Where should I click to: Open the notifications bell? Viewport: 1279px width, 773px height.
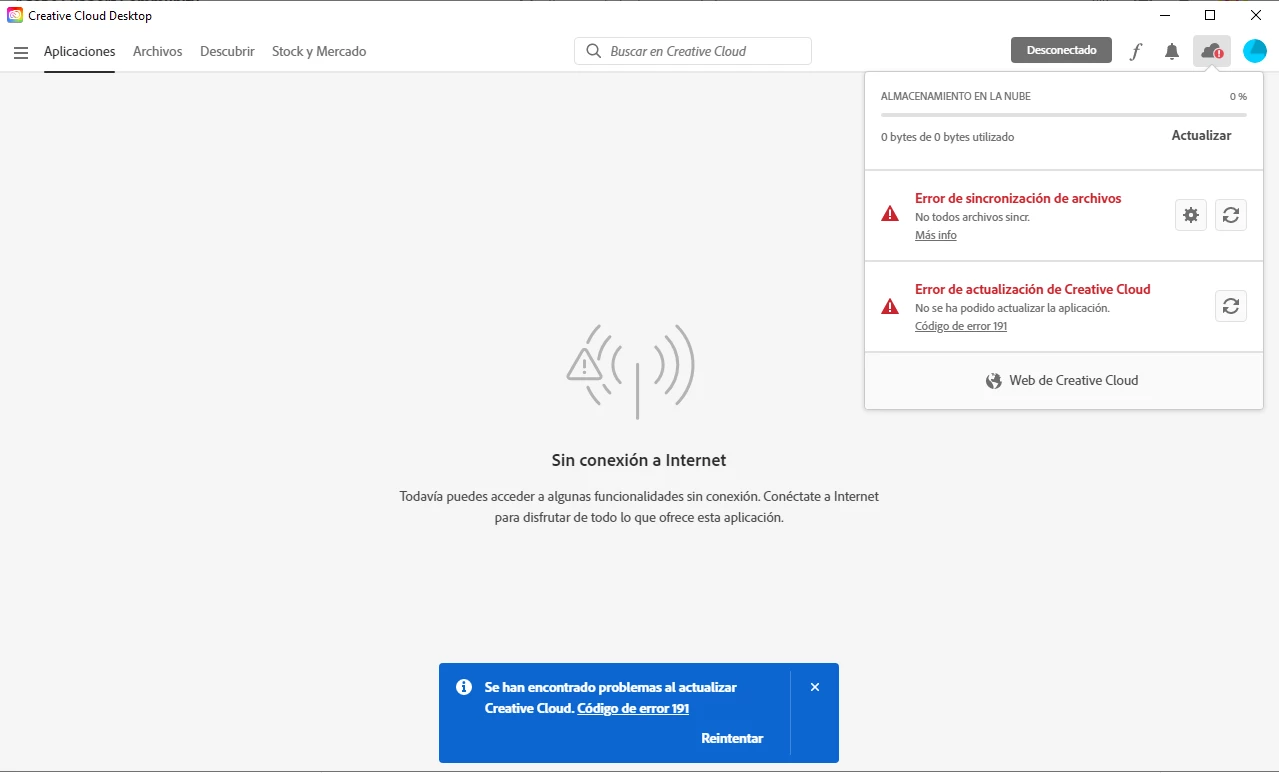point(1172,51)
